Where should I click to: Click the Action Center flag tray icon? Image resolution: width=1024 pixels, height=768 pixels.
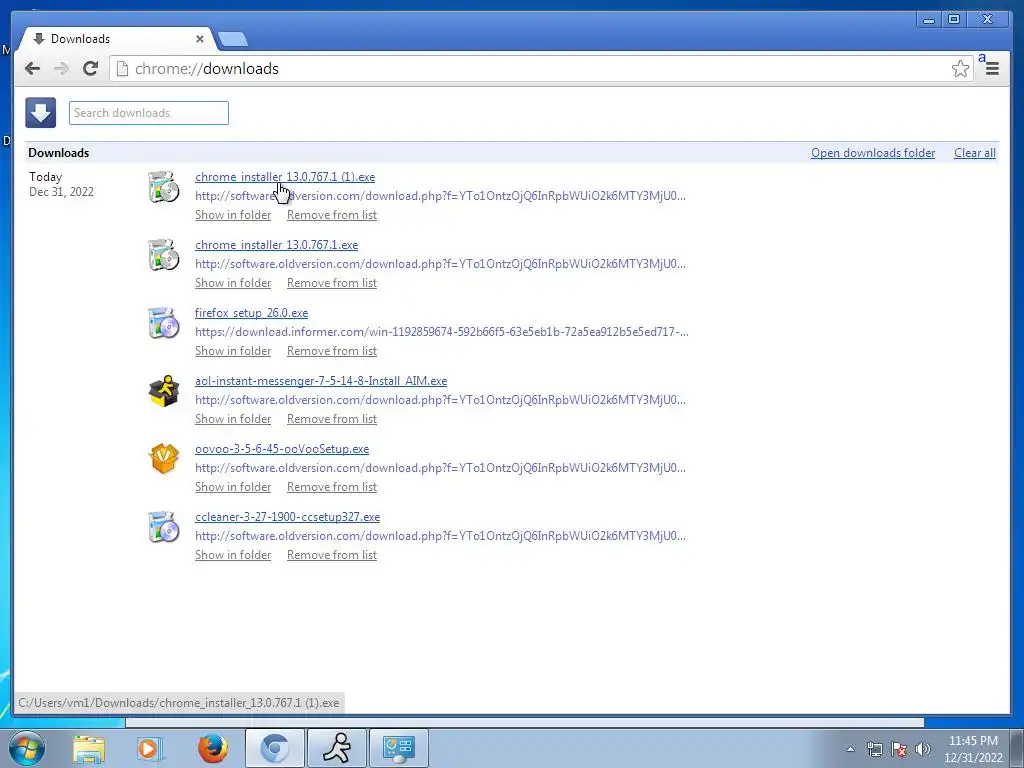(899, 749)
